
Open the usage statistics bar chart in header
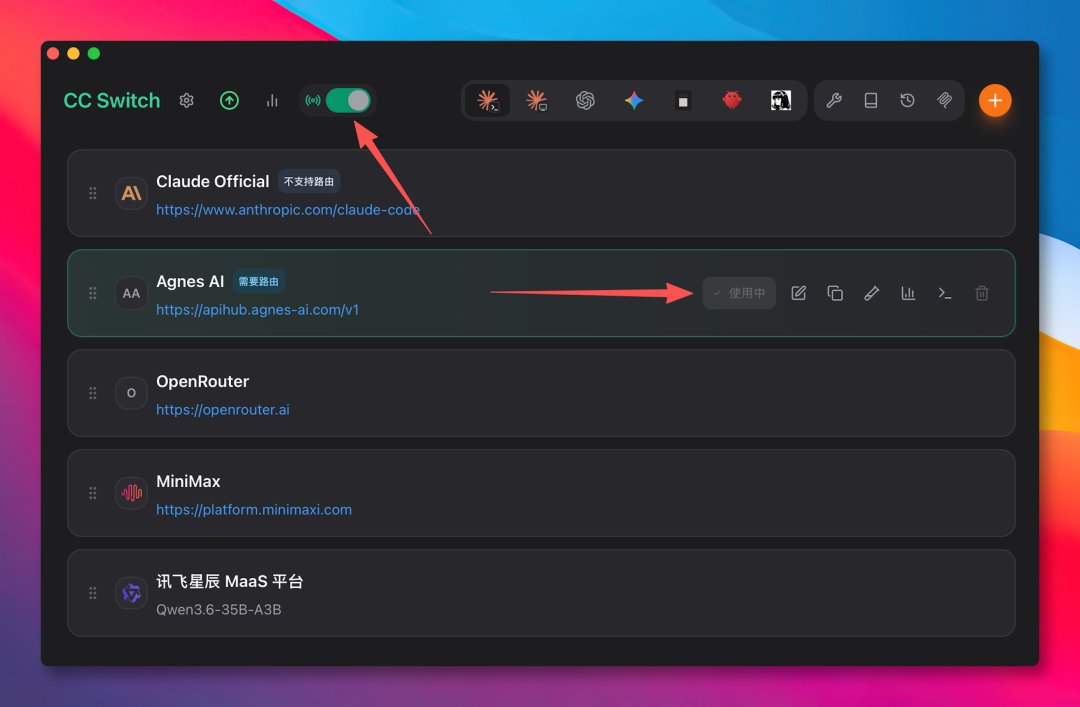coord(272,101)
